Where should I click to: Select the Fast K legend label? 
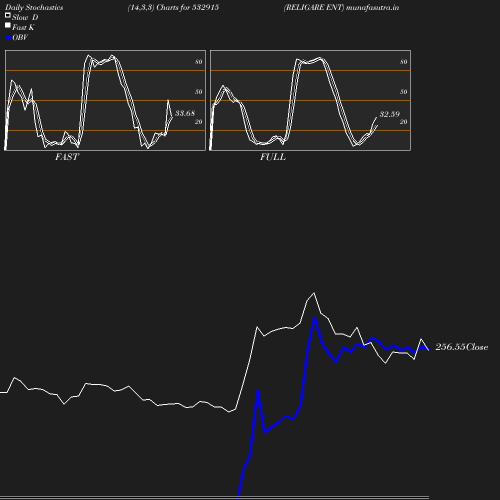tap(23, 27)
